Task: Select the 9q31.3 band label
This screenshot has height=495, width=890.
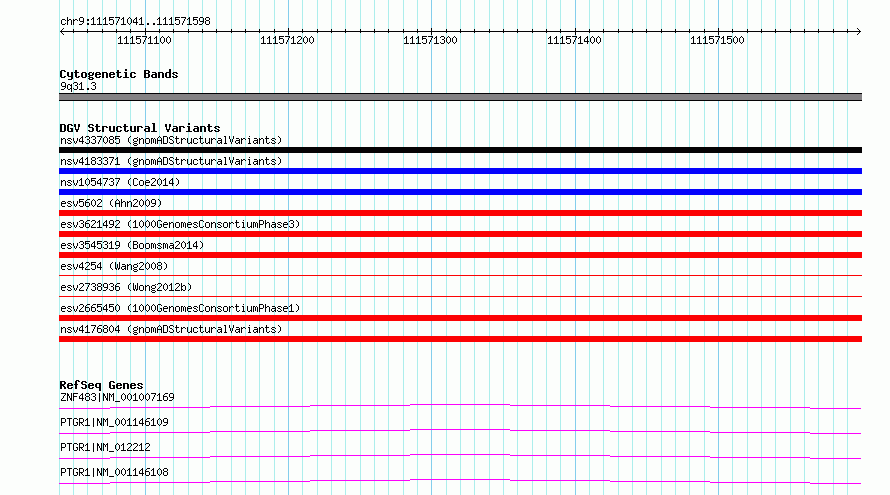Action: [x=78, y=86]
